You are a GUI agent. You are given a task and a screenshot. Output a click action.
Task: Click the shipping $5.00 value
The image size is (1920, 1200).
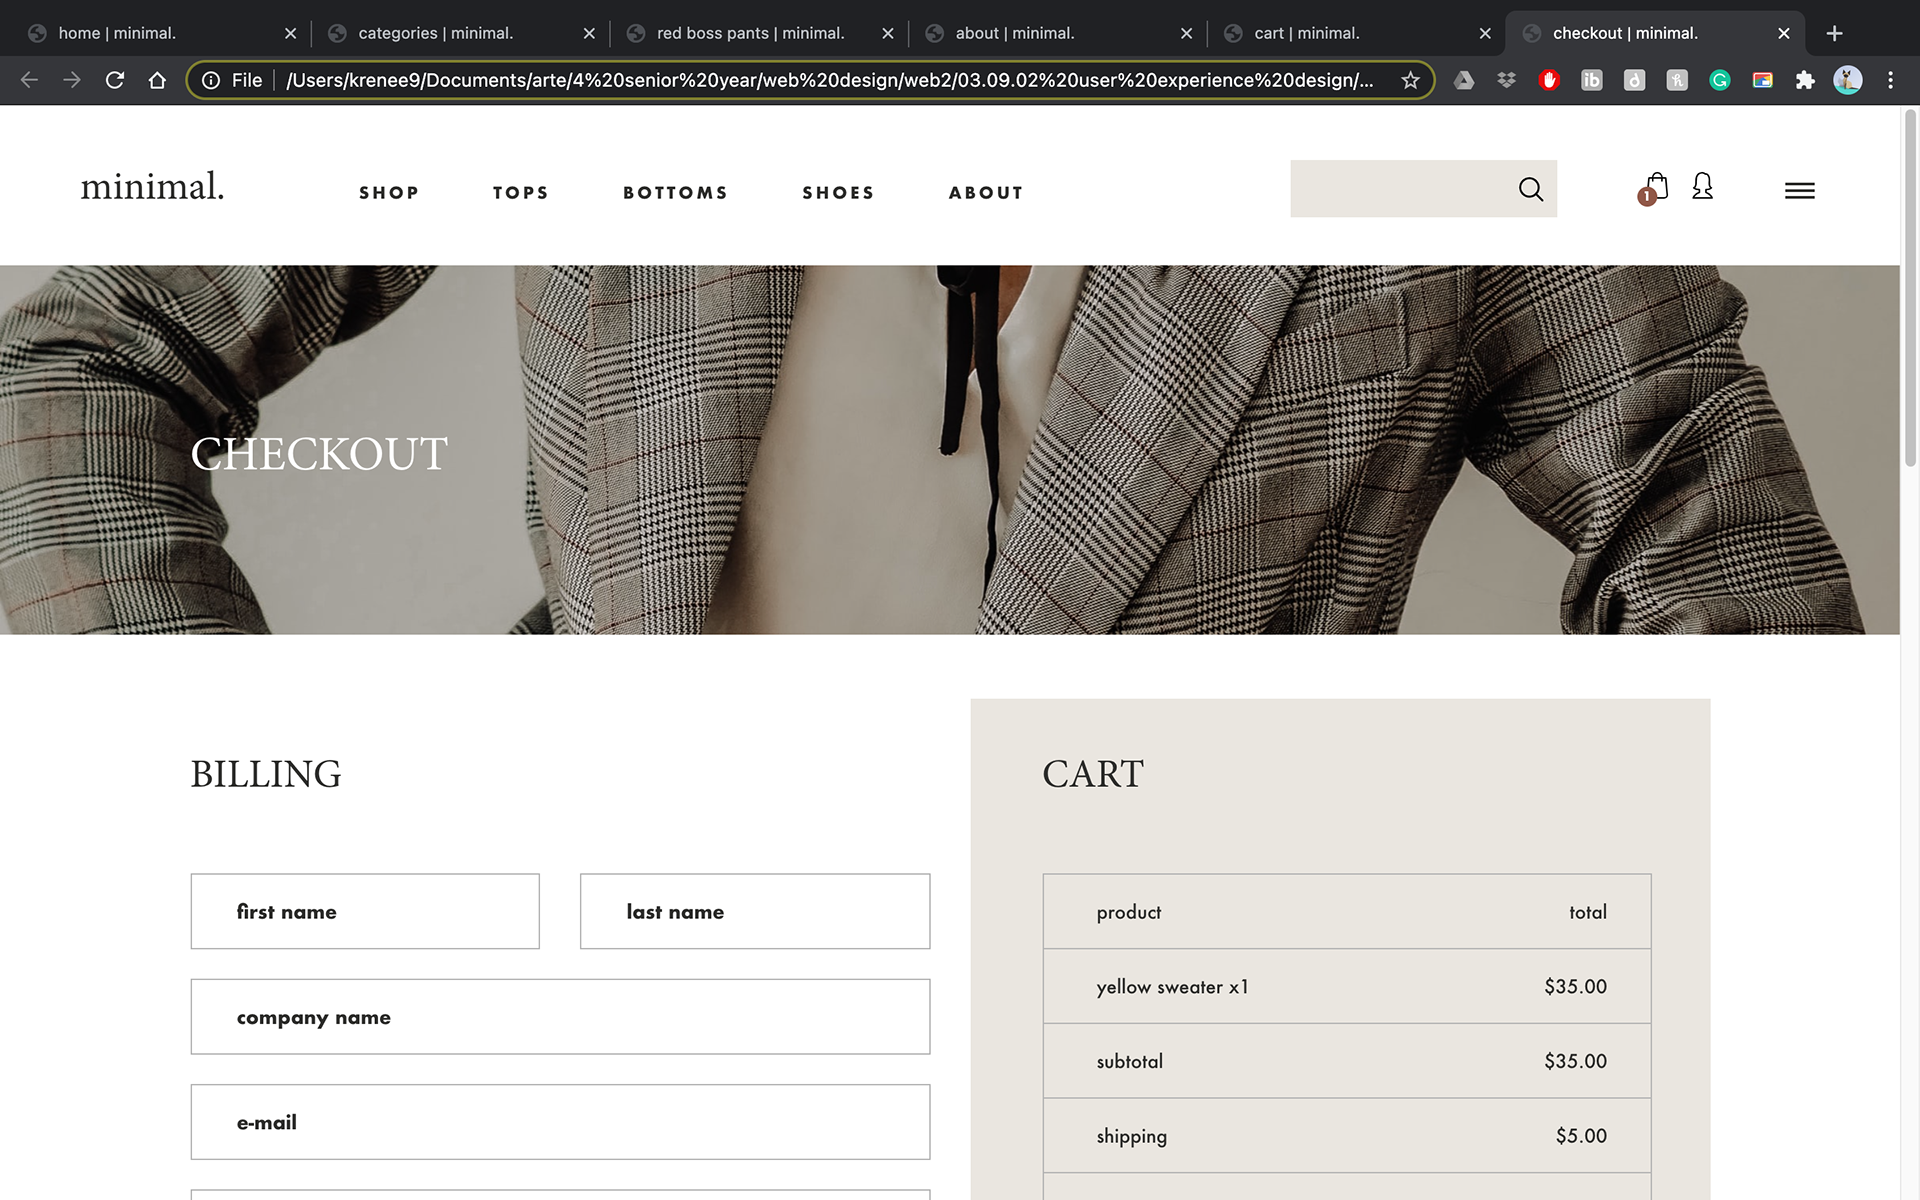[x=1581, y=1136]
